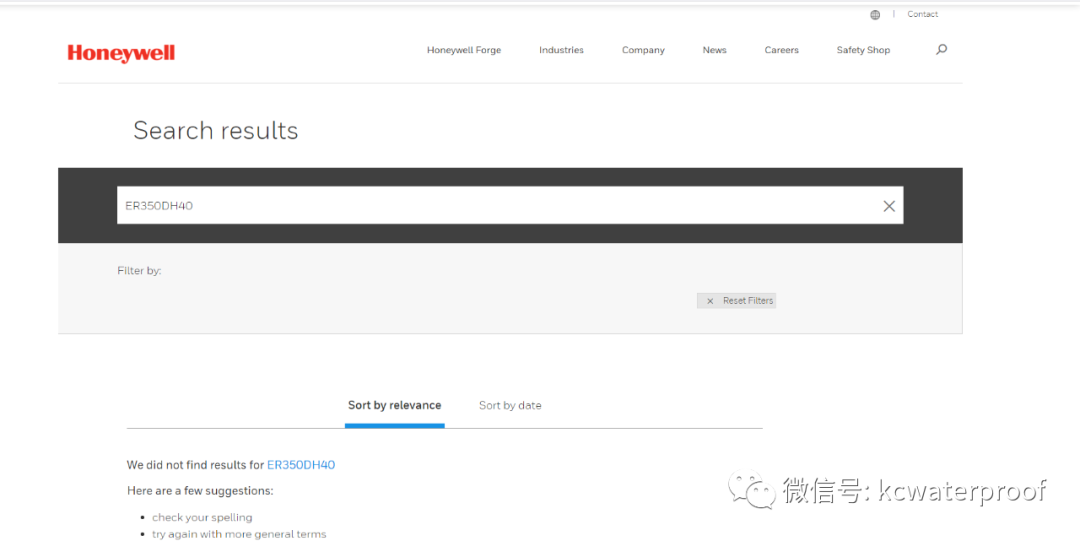Image resolution: width=1080 pixels, height=541 pixels.
Task: Click the 'check your spelling' suggestion
Action: point(202,518)
